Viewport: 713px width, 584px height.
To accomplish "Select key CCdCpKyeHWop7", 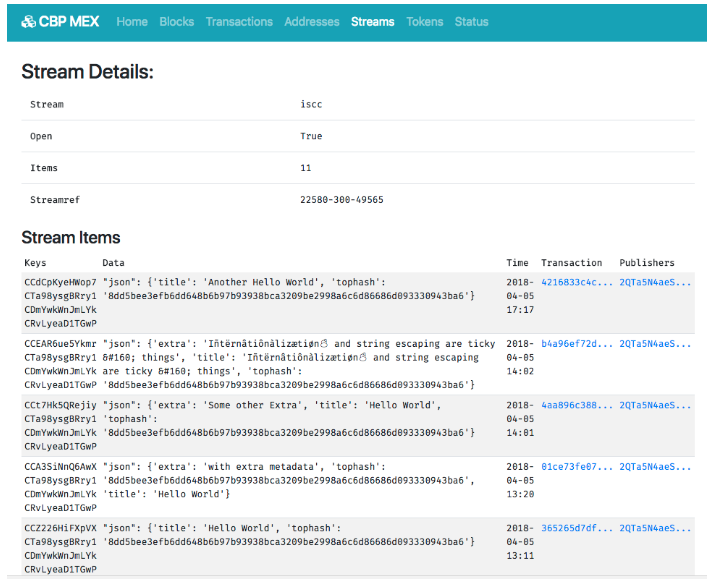I will tap(60, 282).
